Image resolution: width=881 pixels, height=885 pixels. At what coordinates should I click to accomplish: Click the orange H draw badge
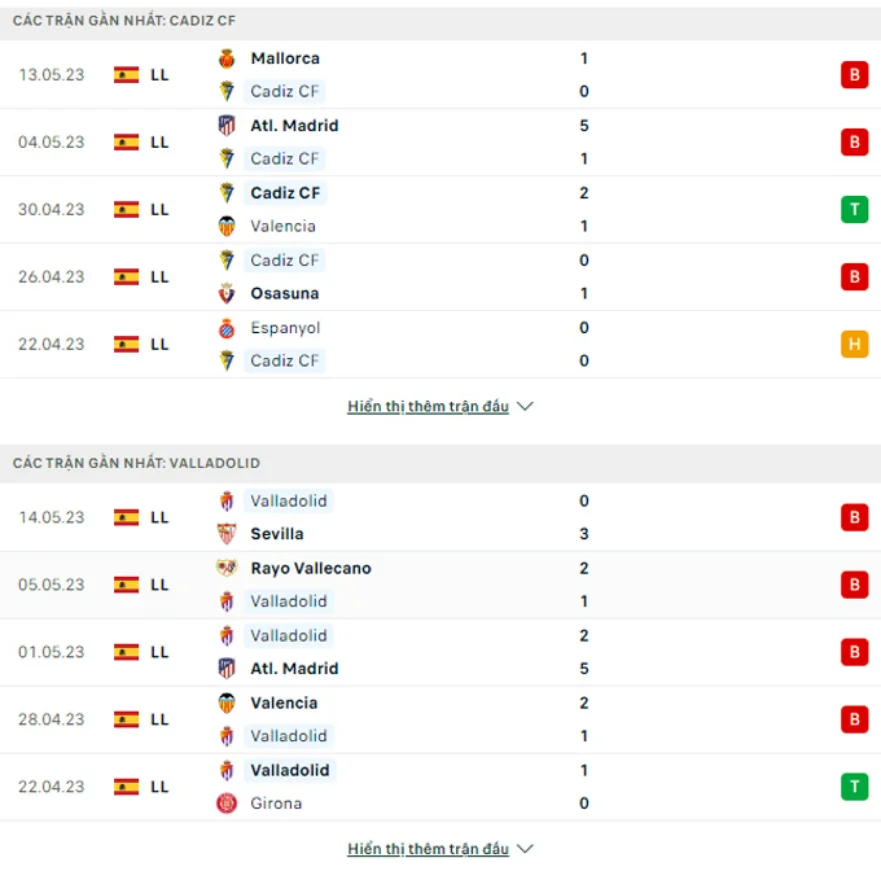(855, 343)
